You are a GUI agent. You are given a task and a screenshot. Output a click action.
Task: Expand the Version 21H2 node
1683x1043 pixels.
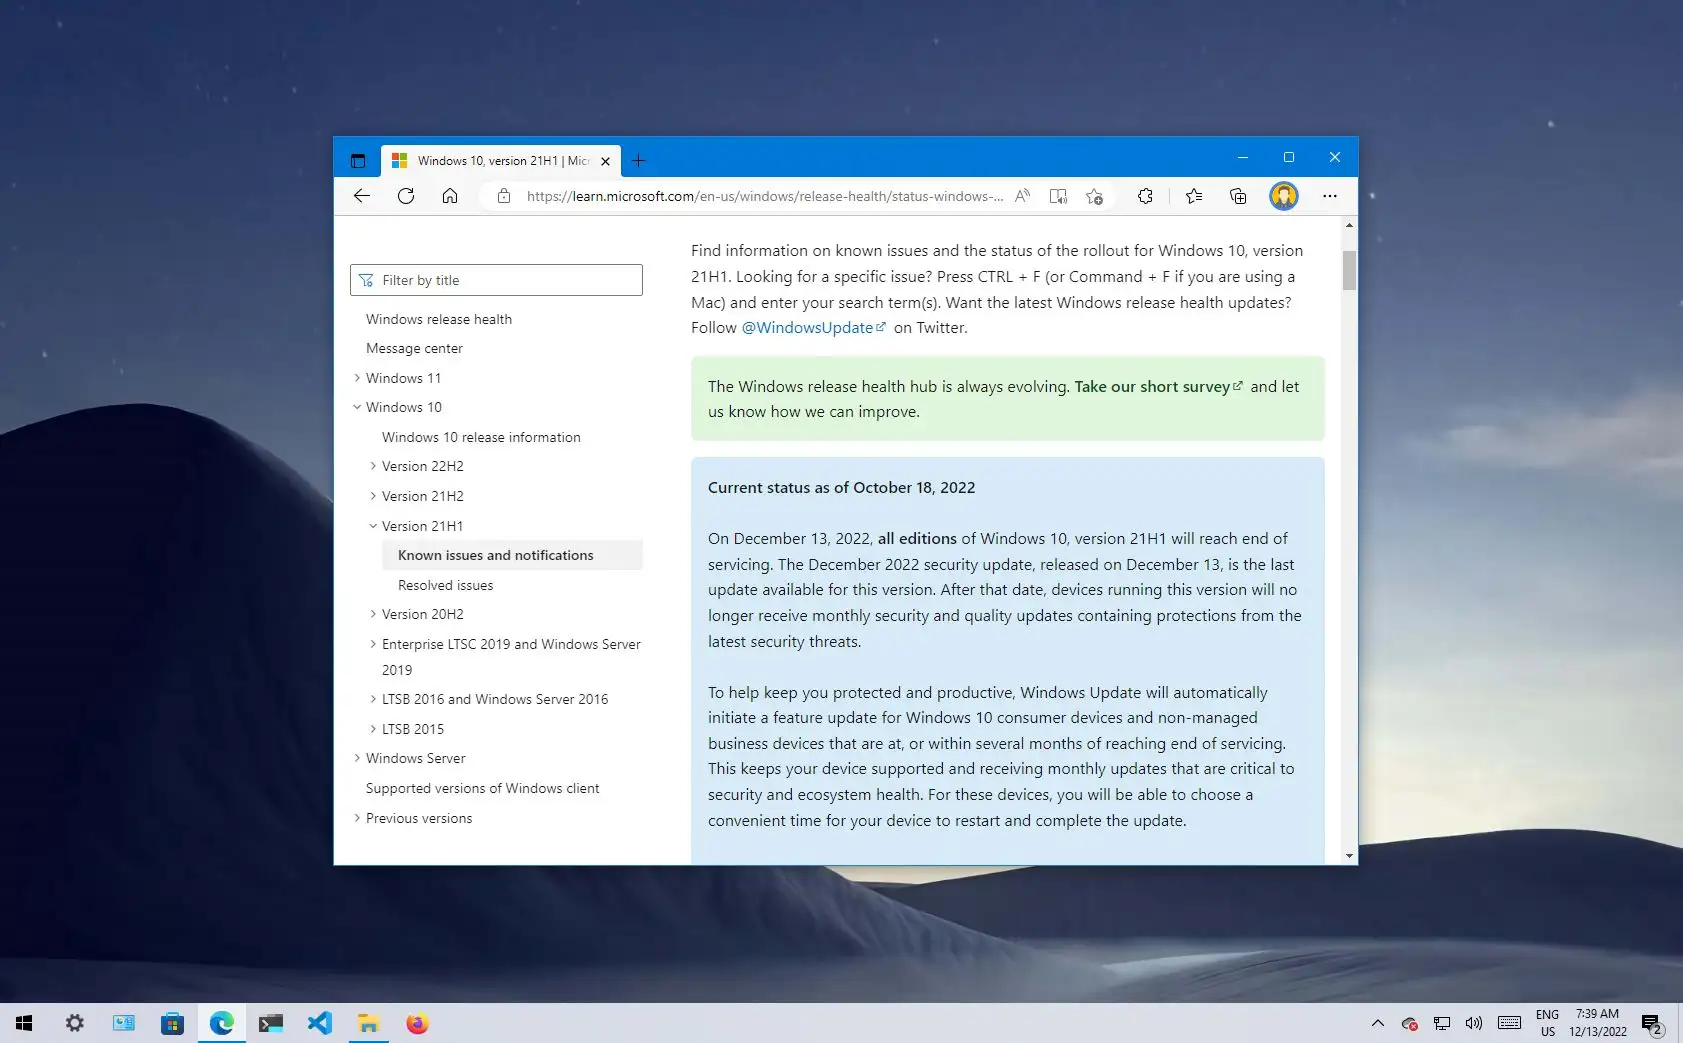(x=373, y=496)
